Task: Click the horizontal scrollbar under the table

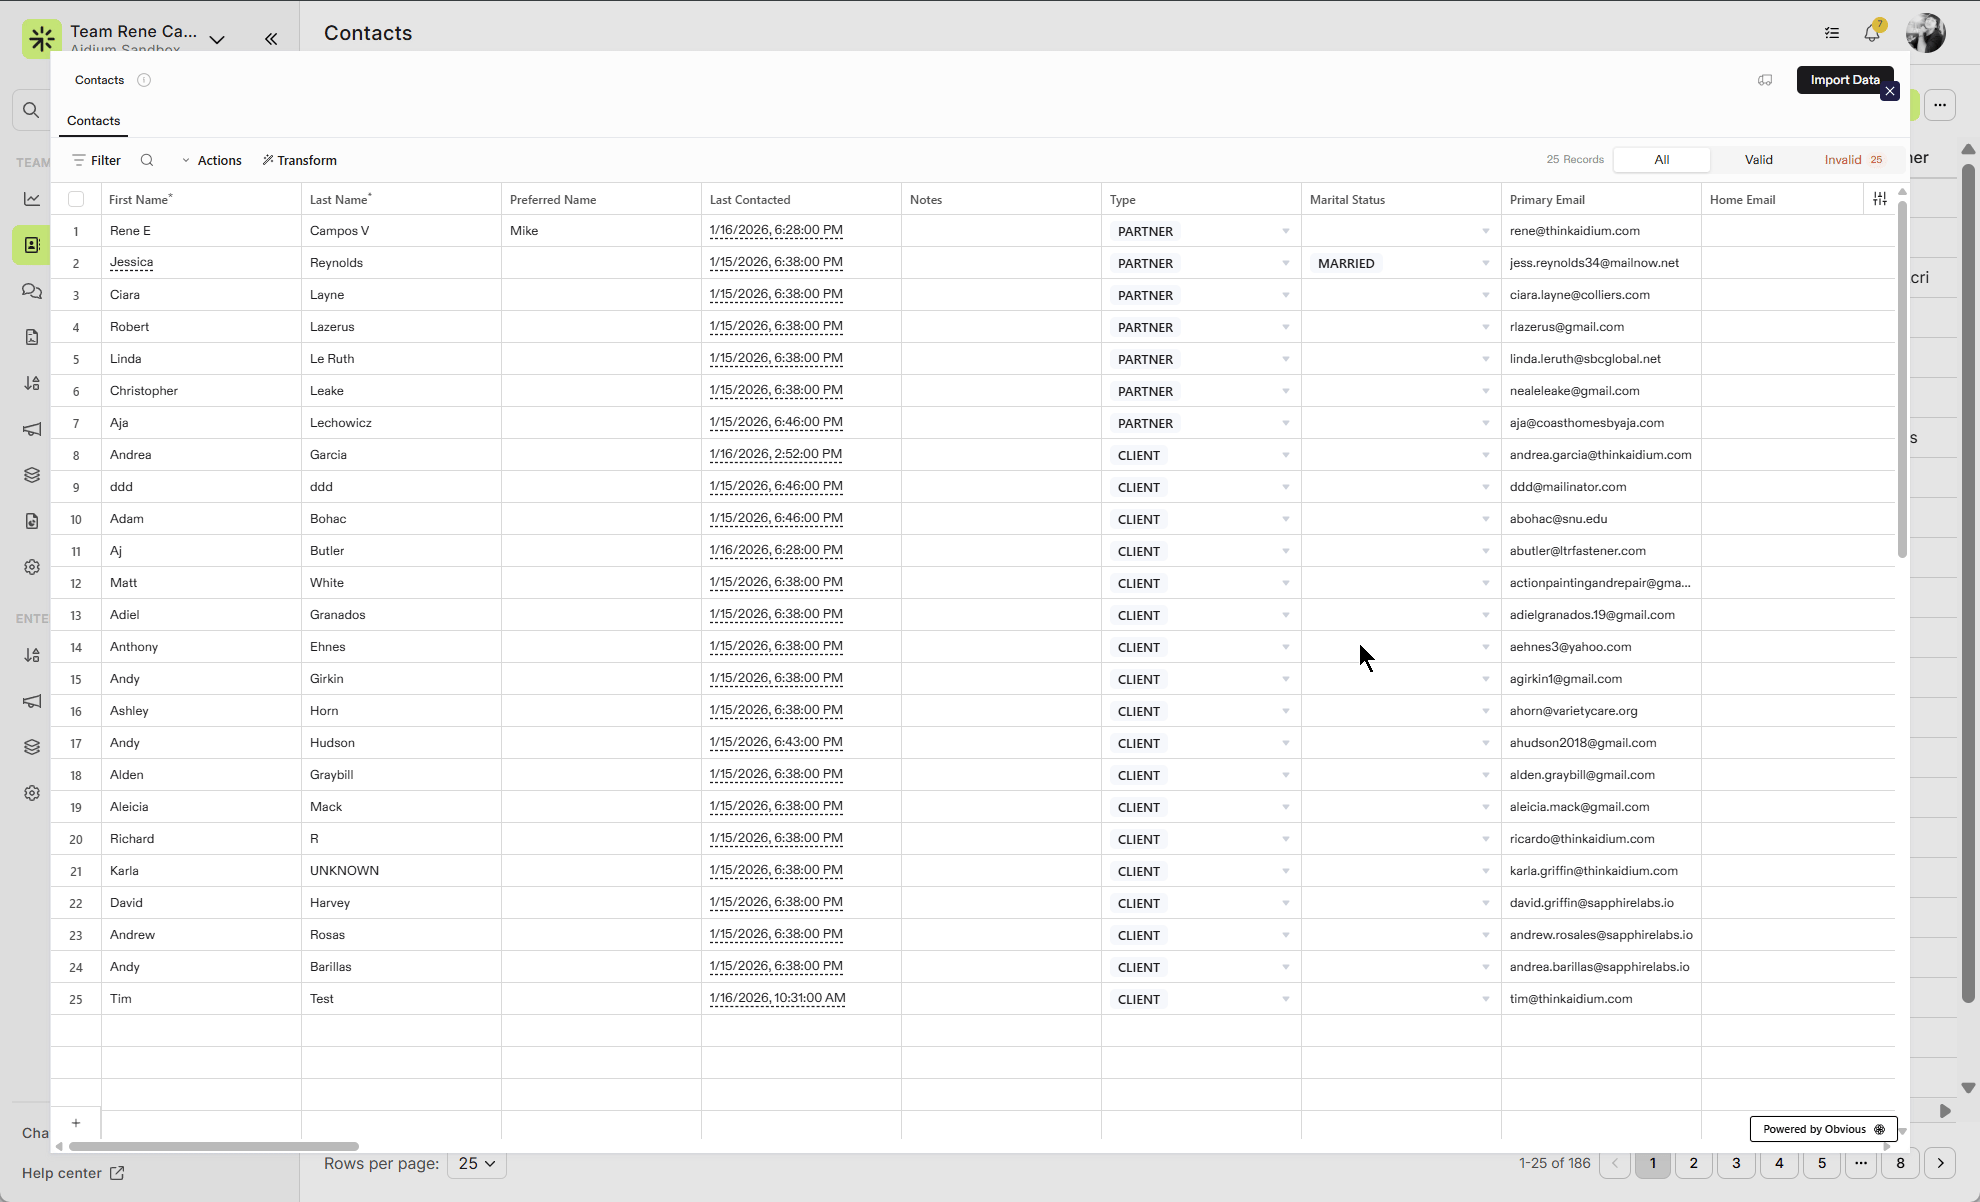Action: [x=214, y=1146]
